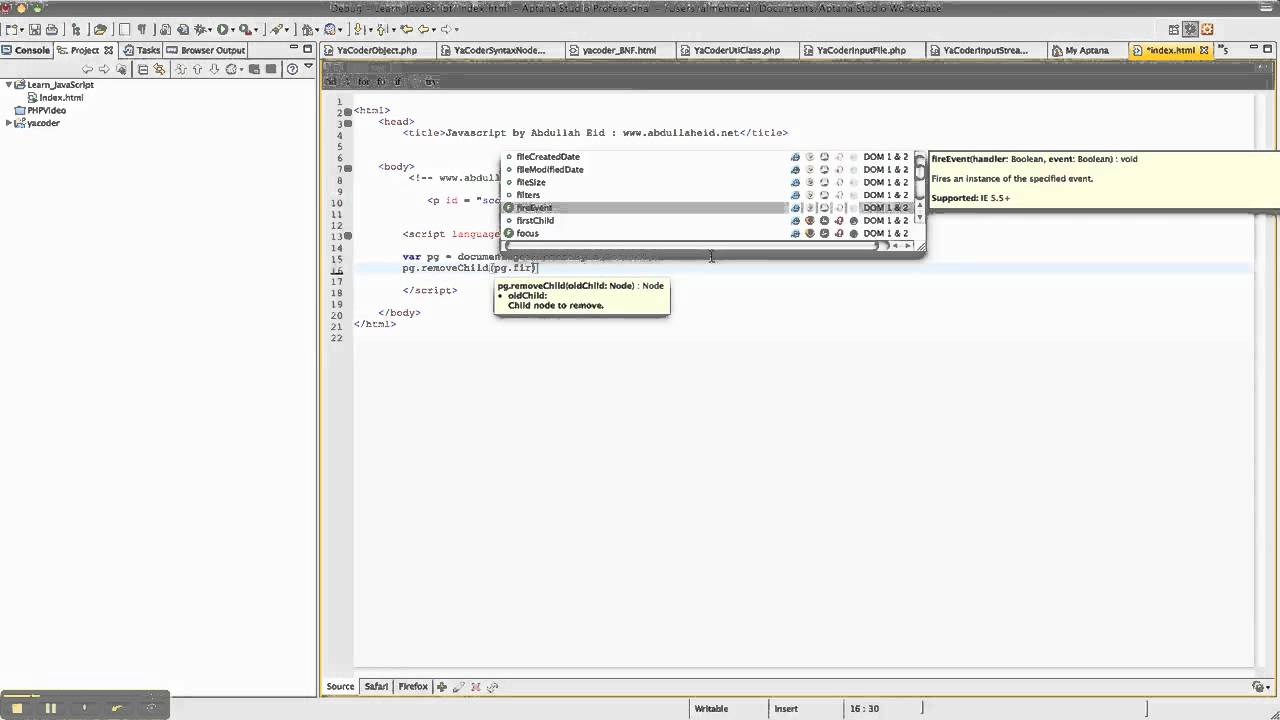The width and height of the screenshot is (1280, 720).
Task: Close the Project tab
Action: 109,50
